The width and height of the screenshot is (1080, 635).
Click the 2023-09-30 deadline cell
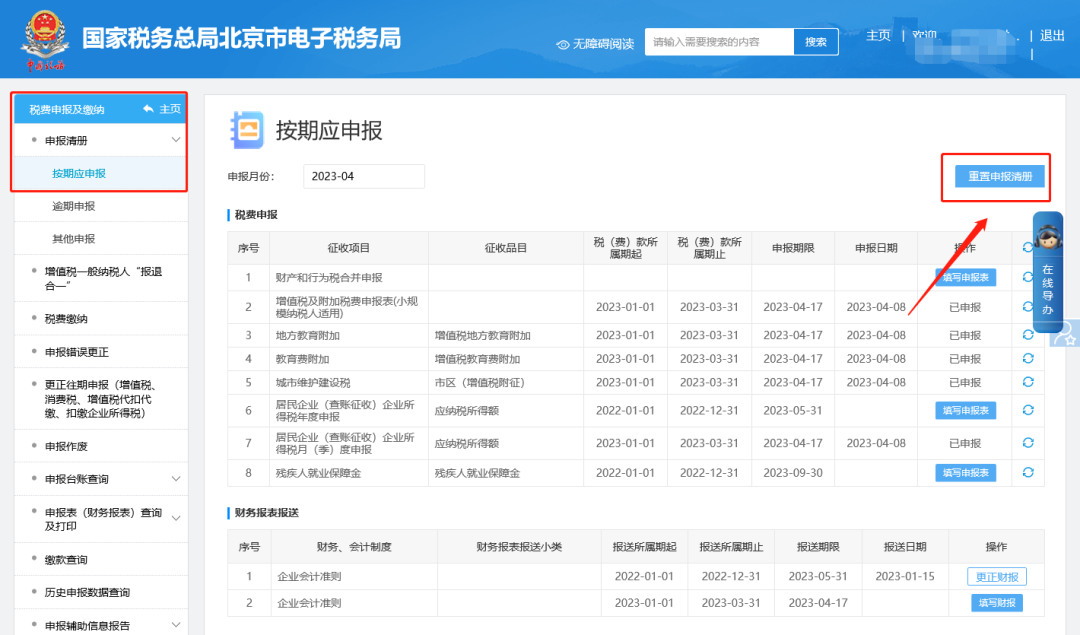[793, 473]
